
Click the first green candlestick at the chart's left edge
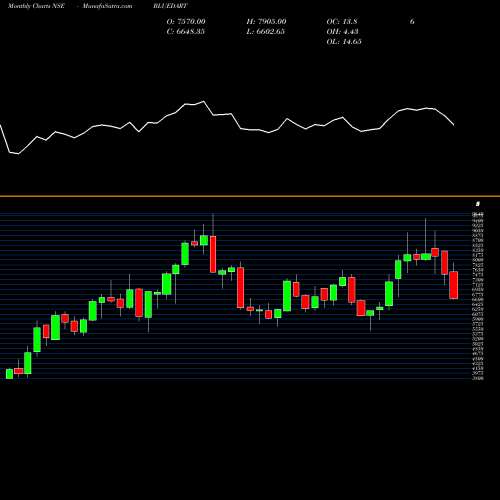pyautogui.click(x=9, y=374)
